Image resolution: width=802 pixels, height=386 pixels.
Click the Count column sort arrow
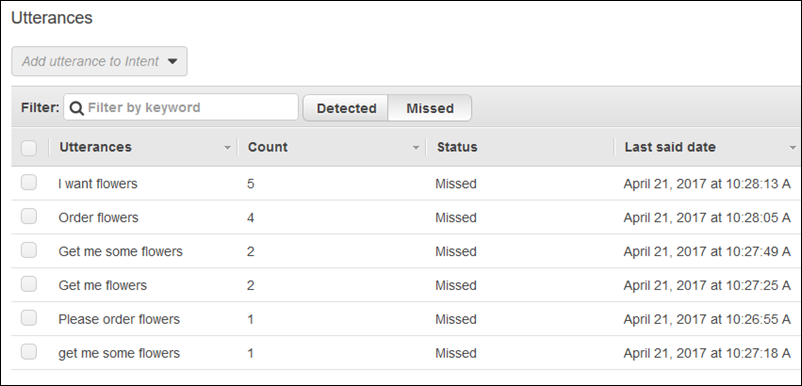(416, 148)
